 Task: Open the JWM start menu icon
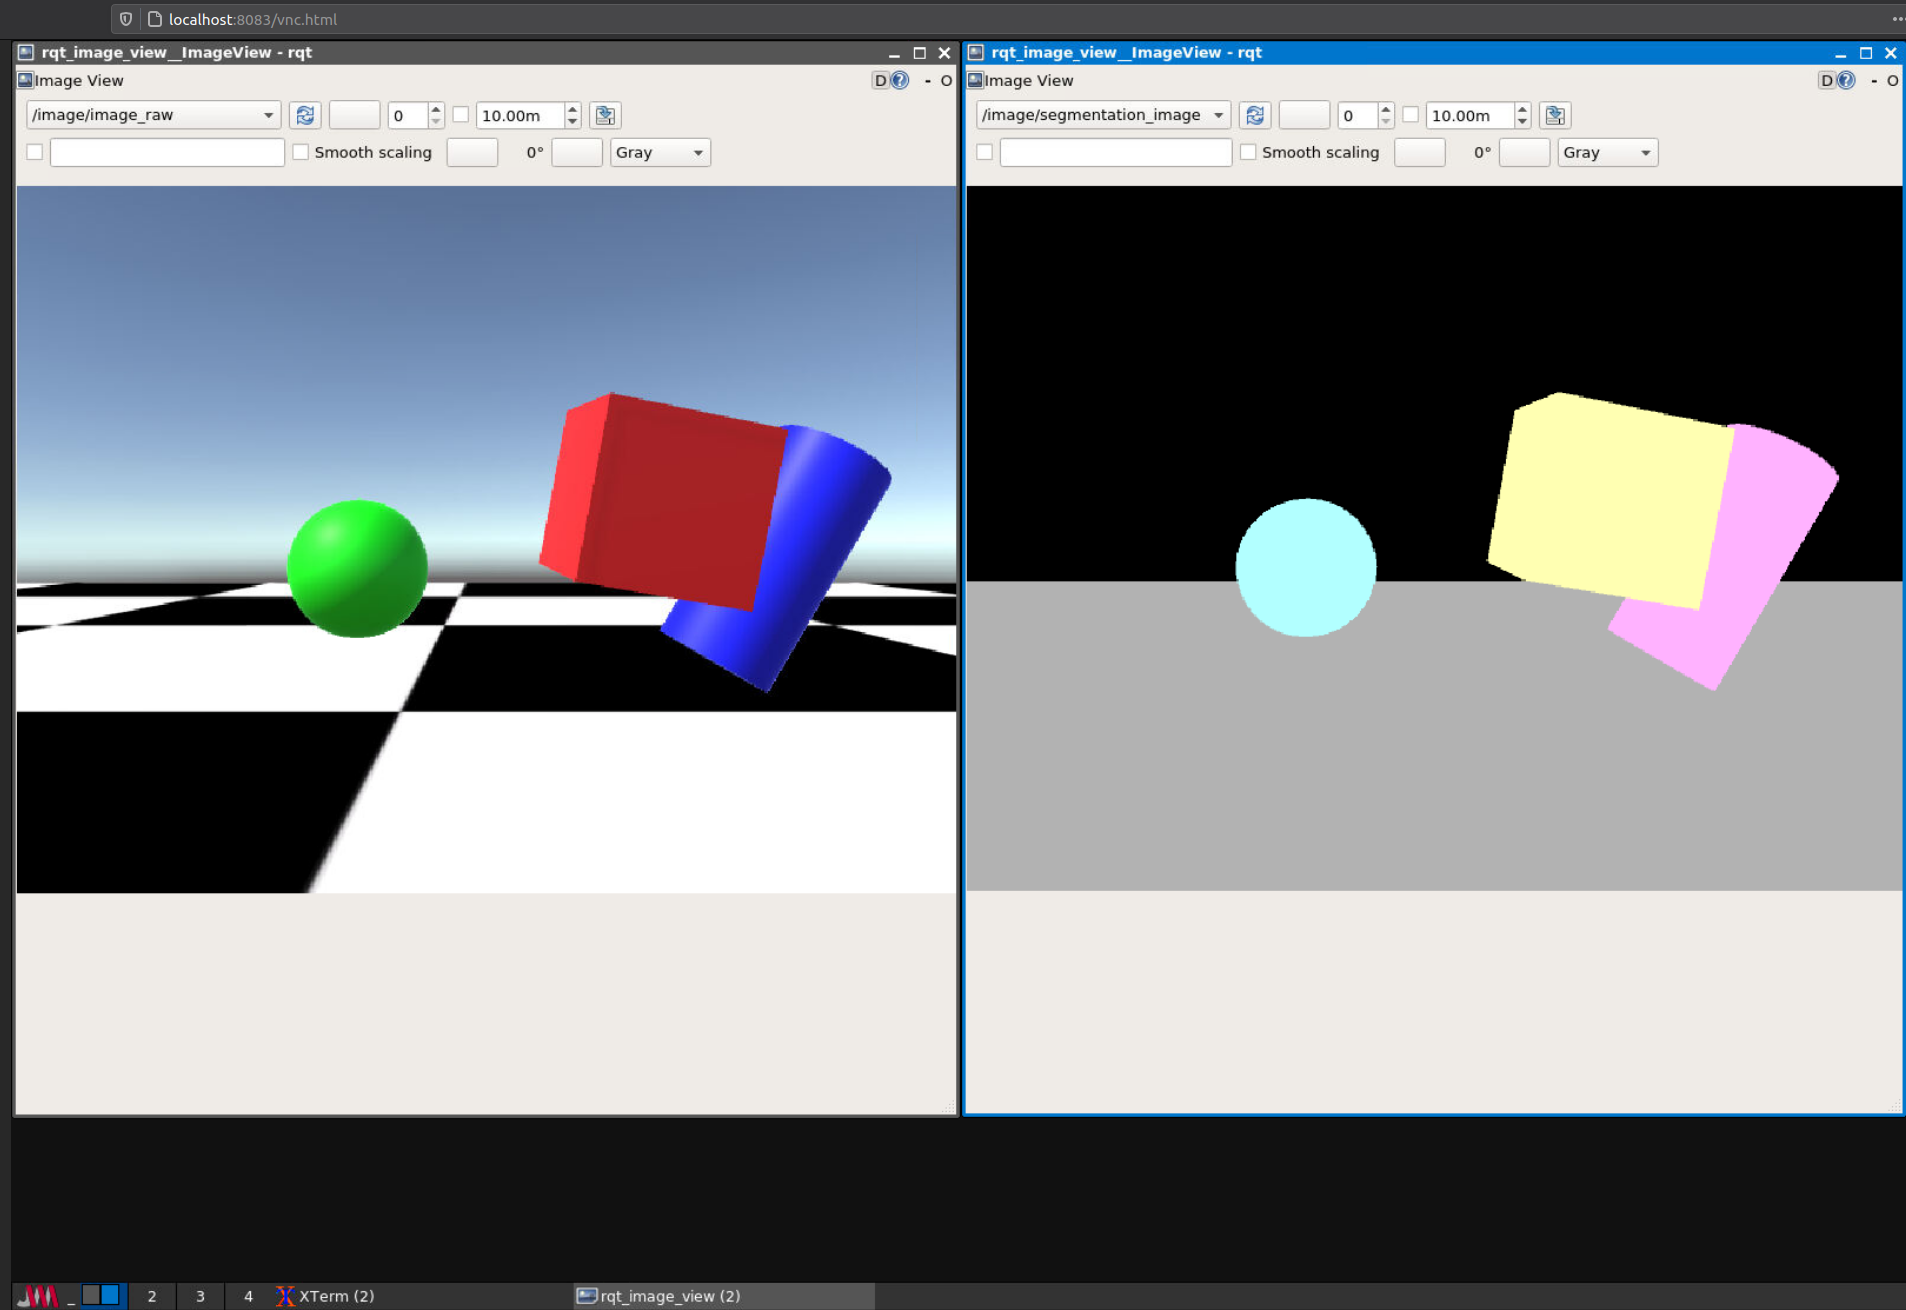tap(38, 1296)
